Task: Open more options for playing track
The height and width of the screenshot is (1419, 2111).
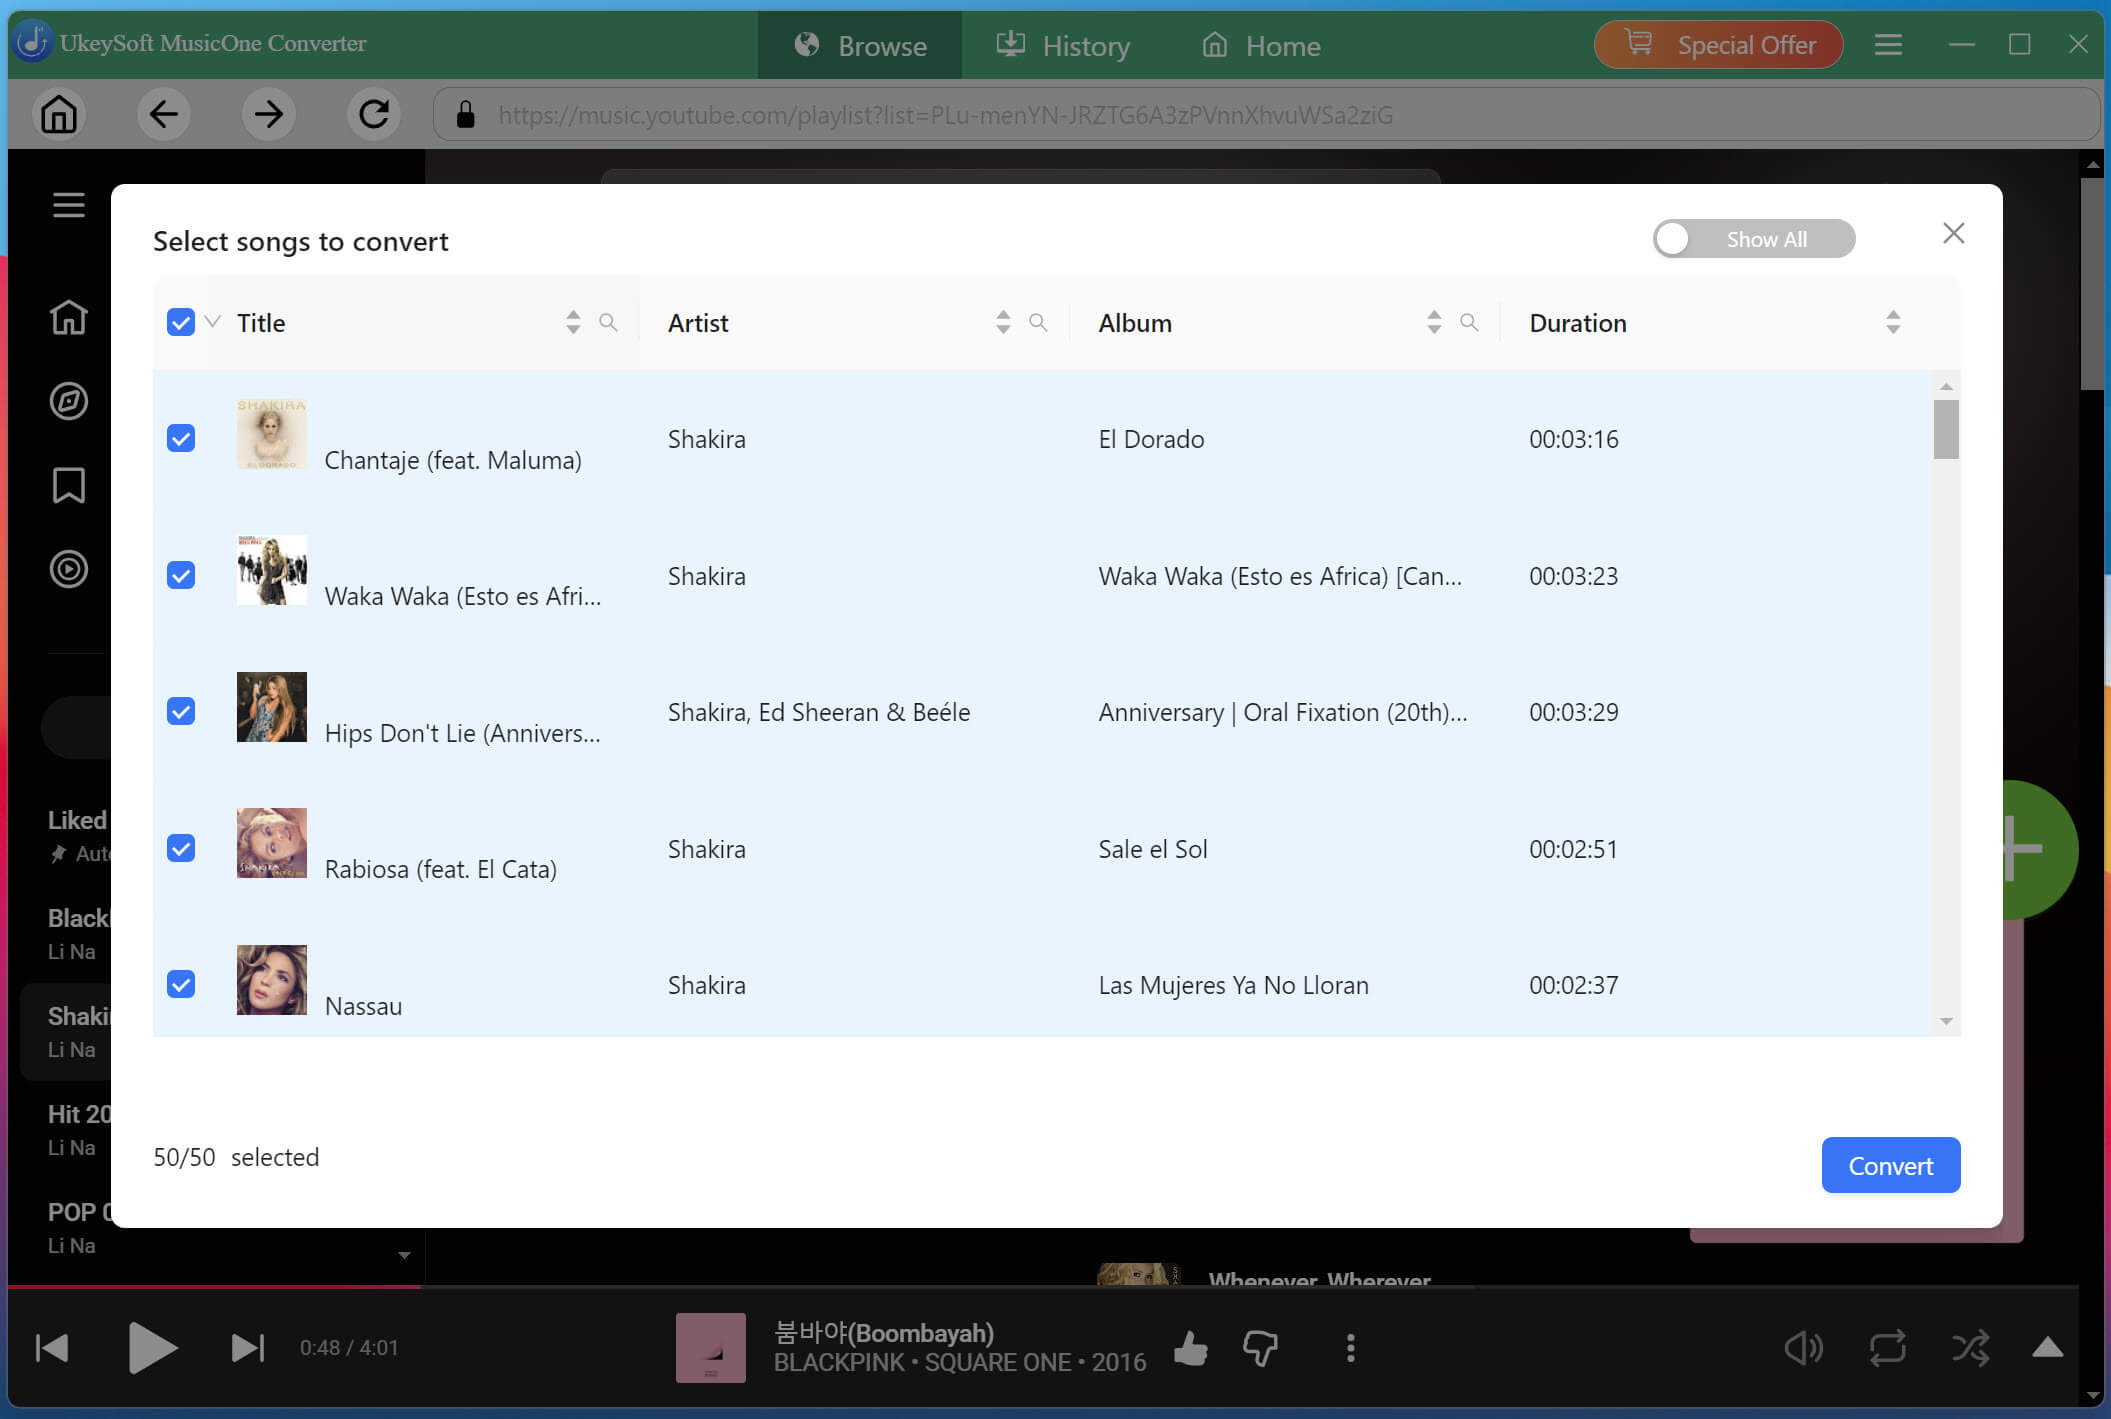Action: click(1350, 1348)
